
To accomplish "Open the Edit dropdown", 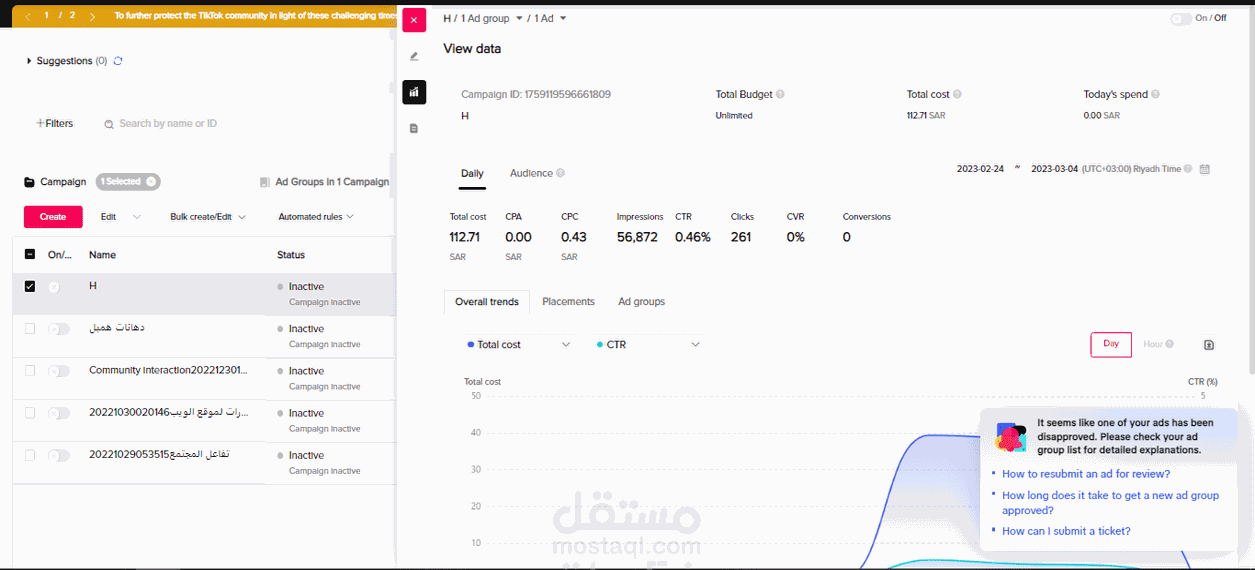I will pyautogui.click(x=120, y=217).
